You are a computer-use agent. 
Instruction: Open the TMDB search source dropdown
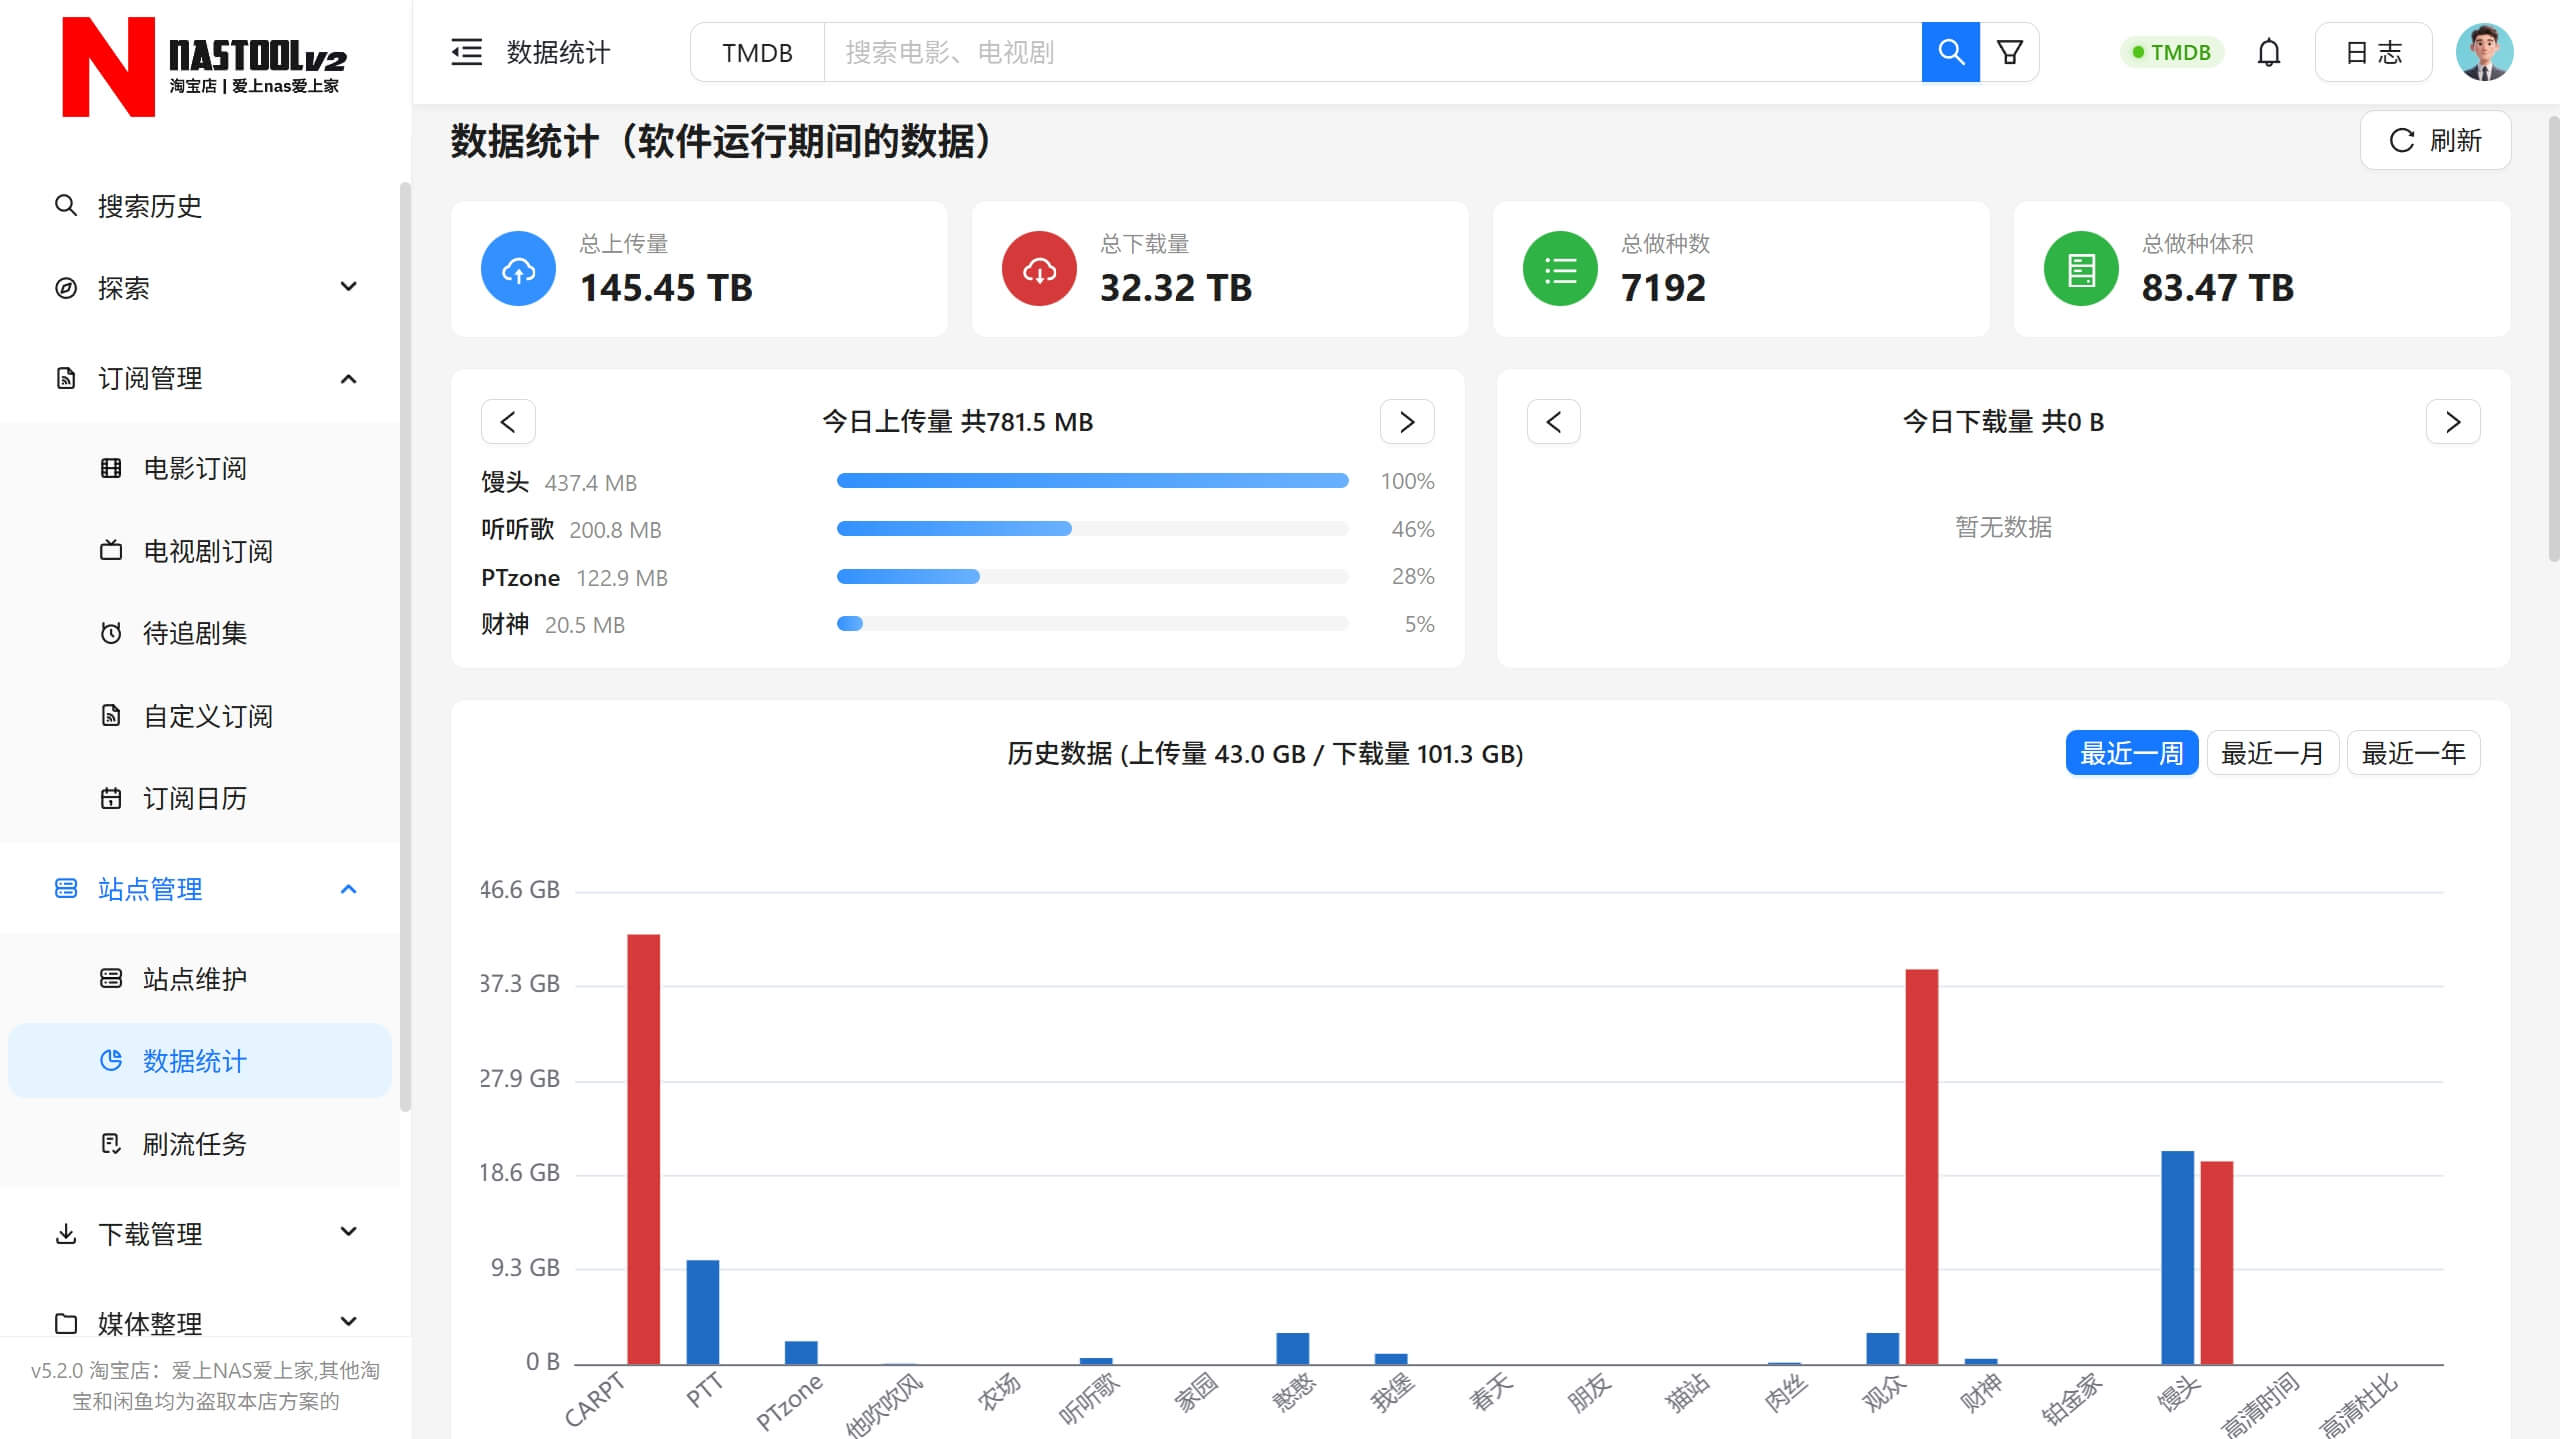pos(757,52)
